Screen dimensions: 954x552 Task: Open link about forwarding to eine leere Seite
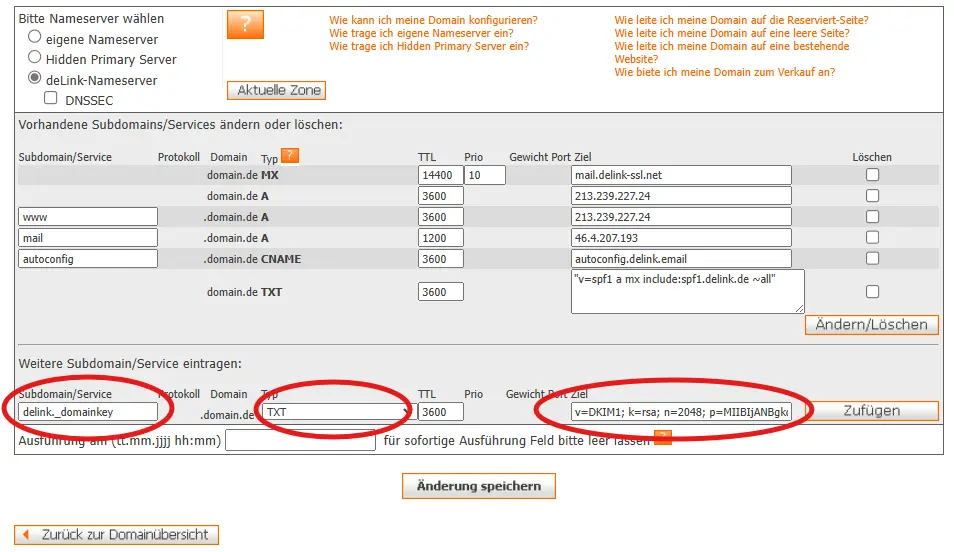[x=731, y=33]
